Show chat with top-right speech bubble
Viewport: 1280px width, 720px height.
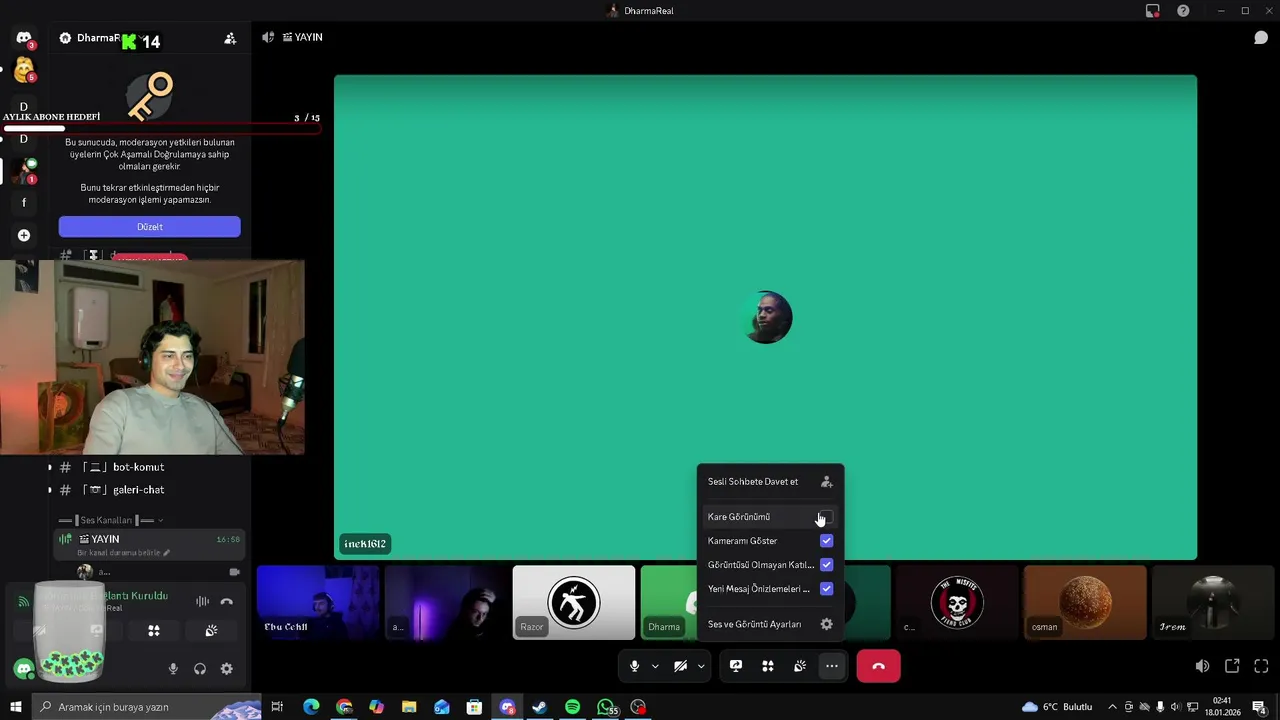[1261, 38]
